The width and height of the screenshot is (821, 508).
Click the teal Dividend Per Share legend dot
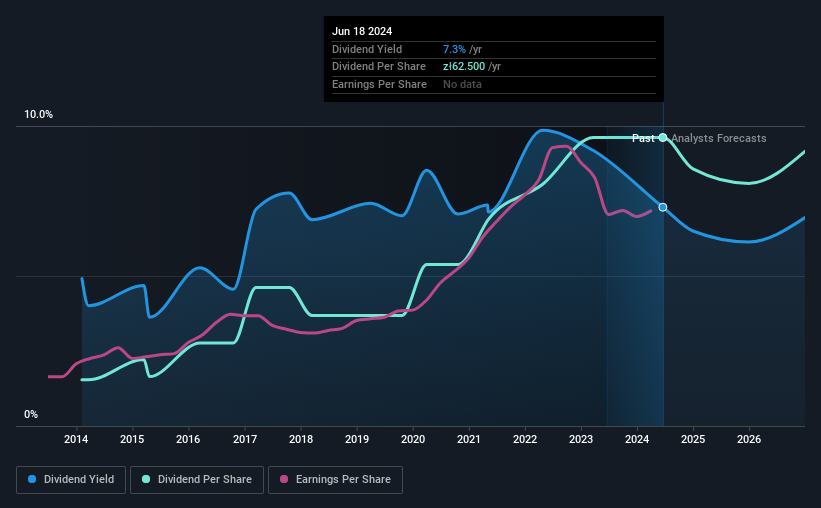click(146, 479)
